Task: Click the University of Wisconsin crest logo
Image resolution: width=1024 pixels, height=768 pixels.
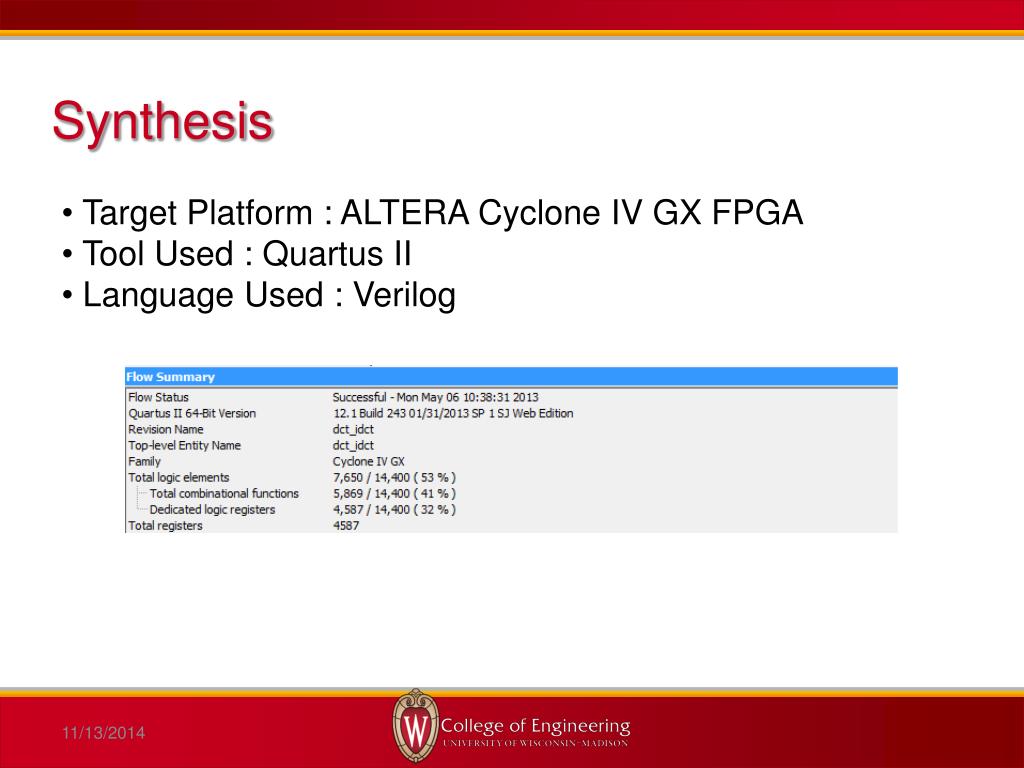Action: tap(415, 726)
